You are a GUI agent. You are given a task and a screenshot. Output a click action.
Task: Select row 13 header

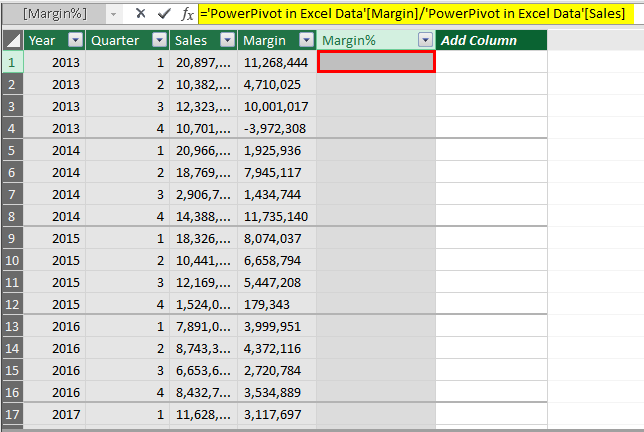pos(11,326)
